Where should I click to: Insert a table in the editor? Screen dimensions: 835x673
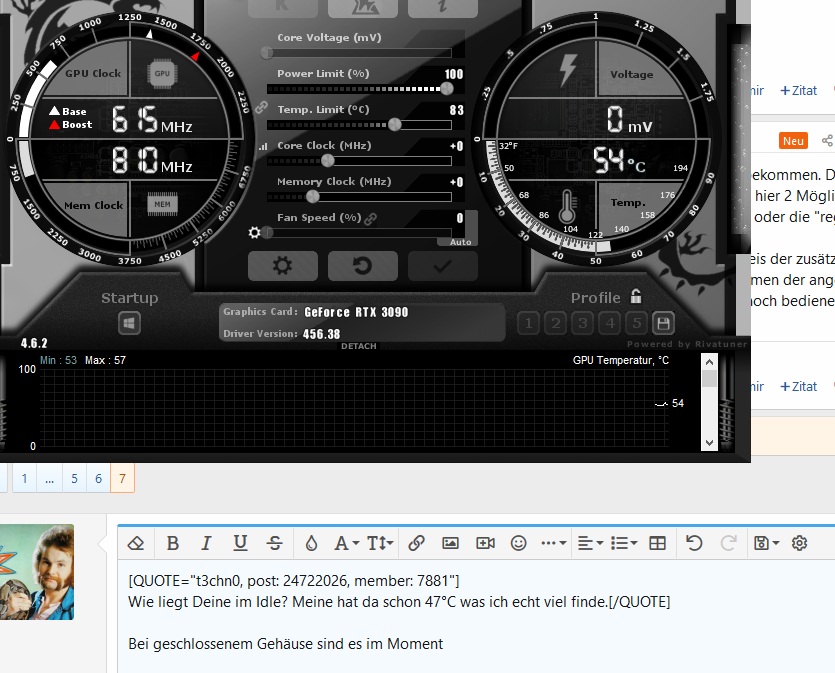pyautogui.click(x=658, y=543)
